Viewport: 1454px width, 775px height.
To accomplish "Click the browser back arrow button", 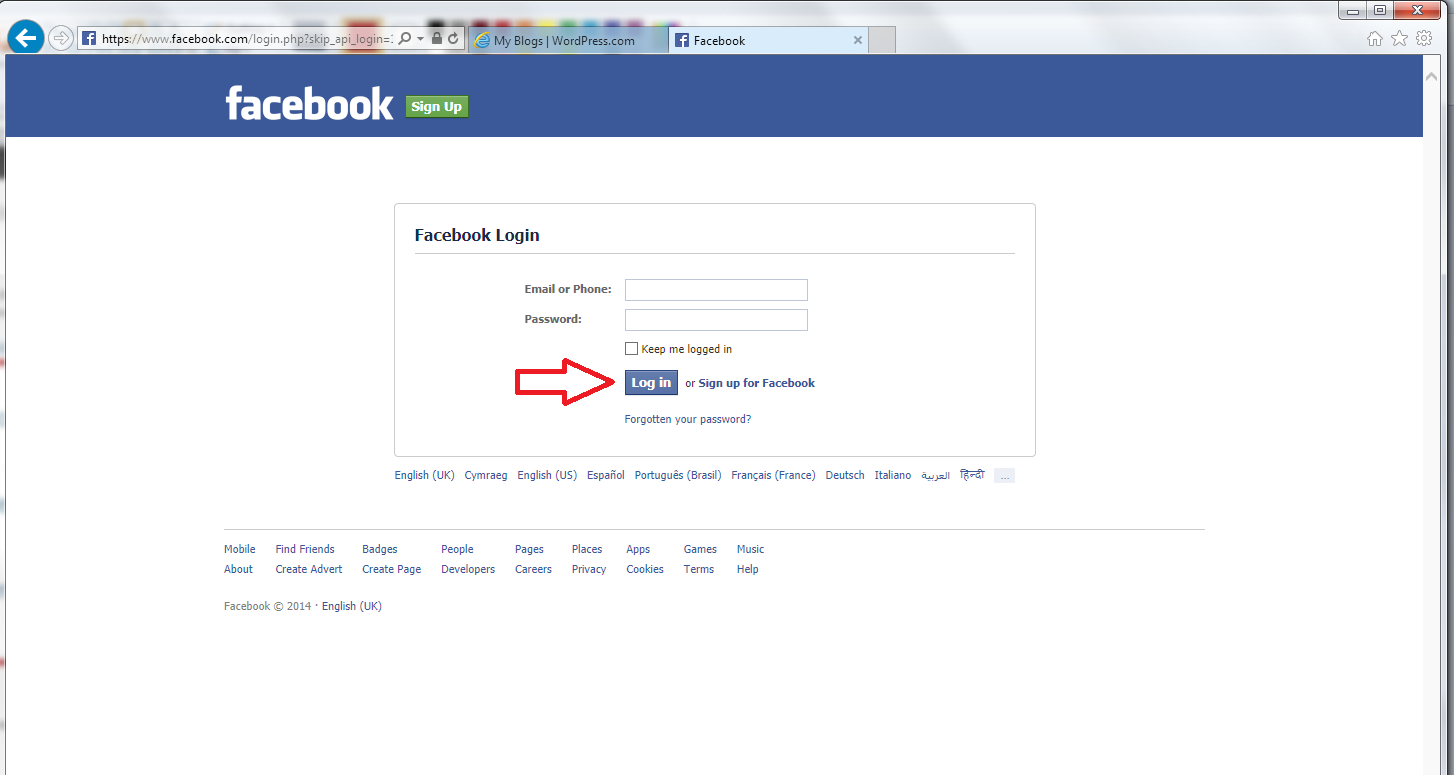I will [25, 39].
